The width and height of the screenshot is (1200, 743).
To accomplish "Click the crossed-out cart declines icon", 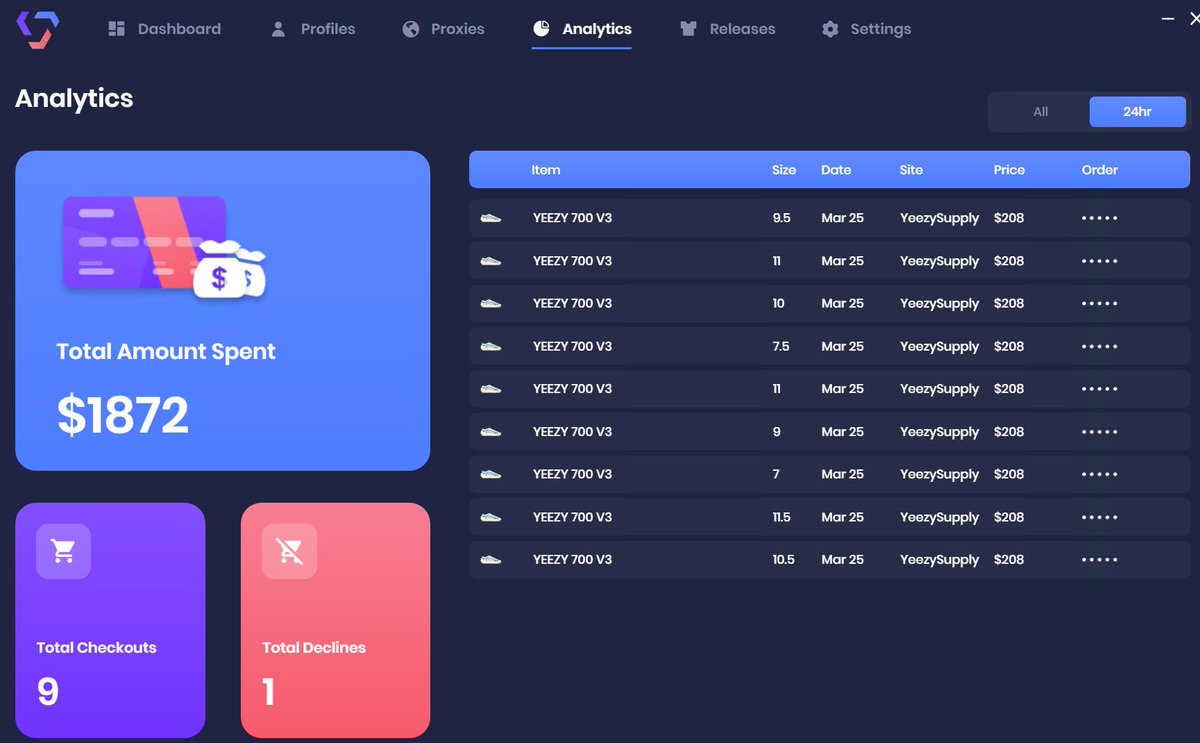I will click(x=289, y=551).
